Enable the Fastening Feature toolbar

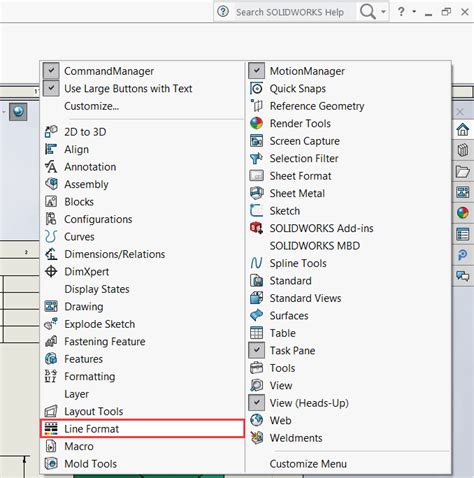click(142, 341)
